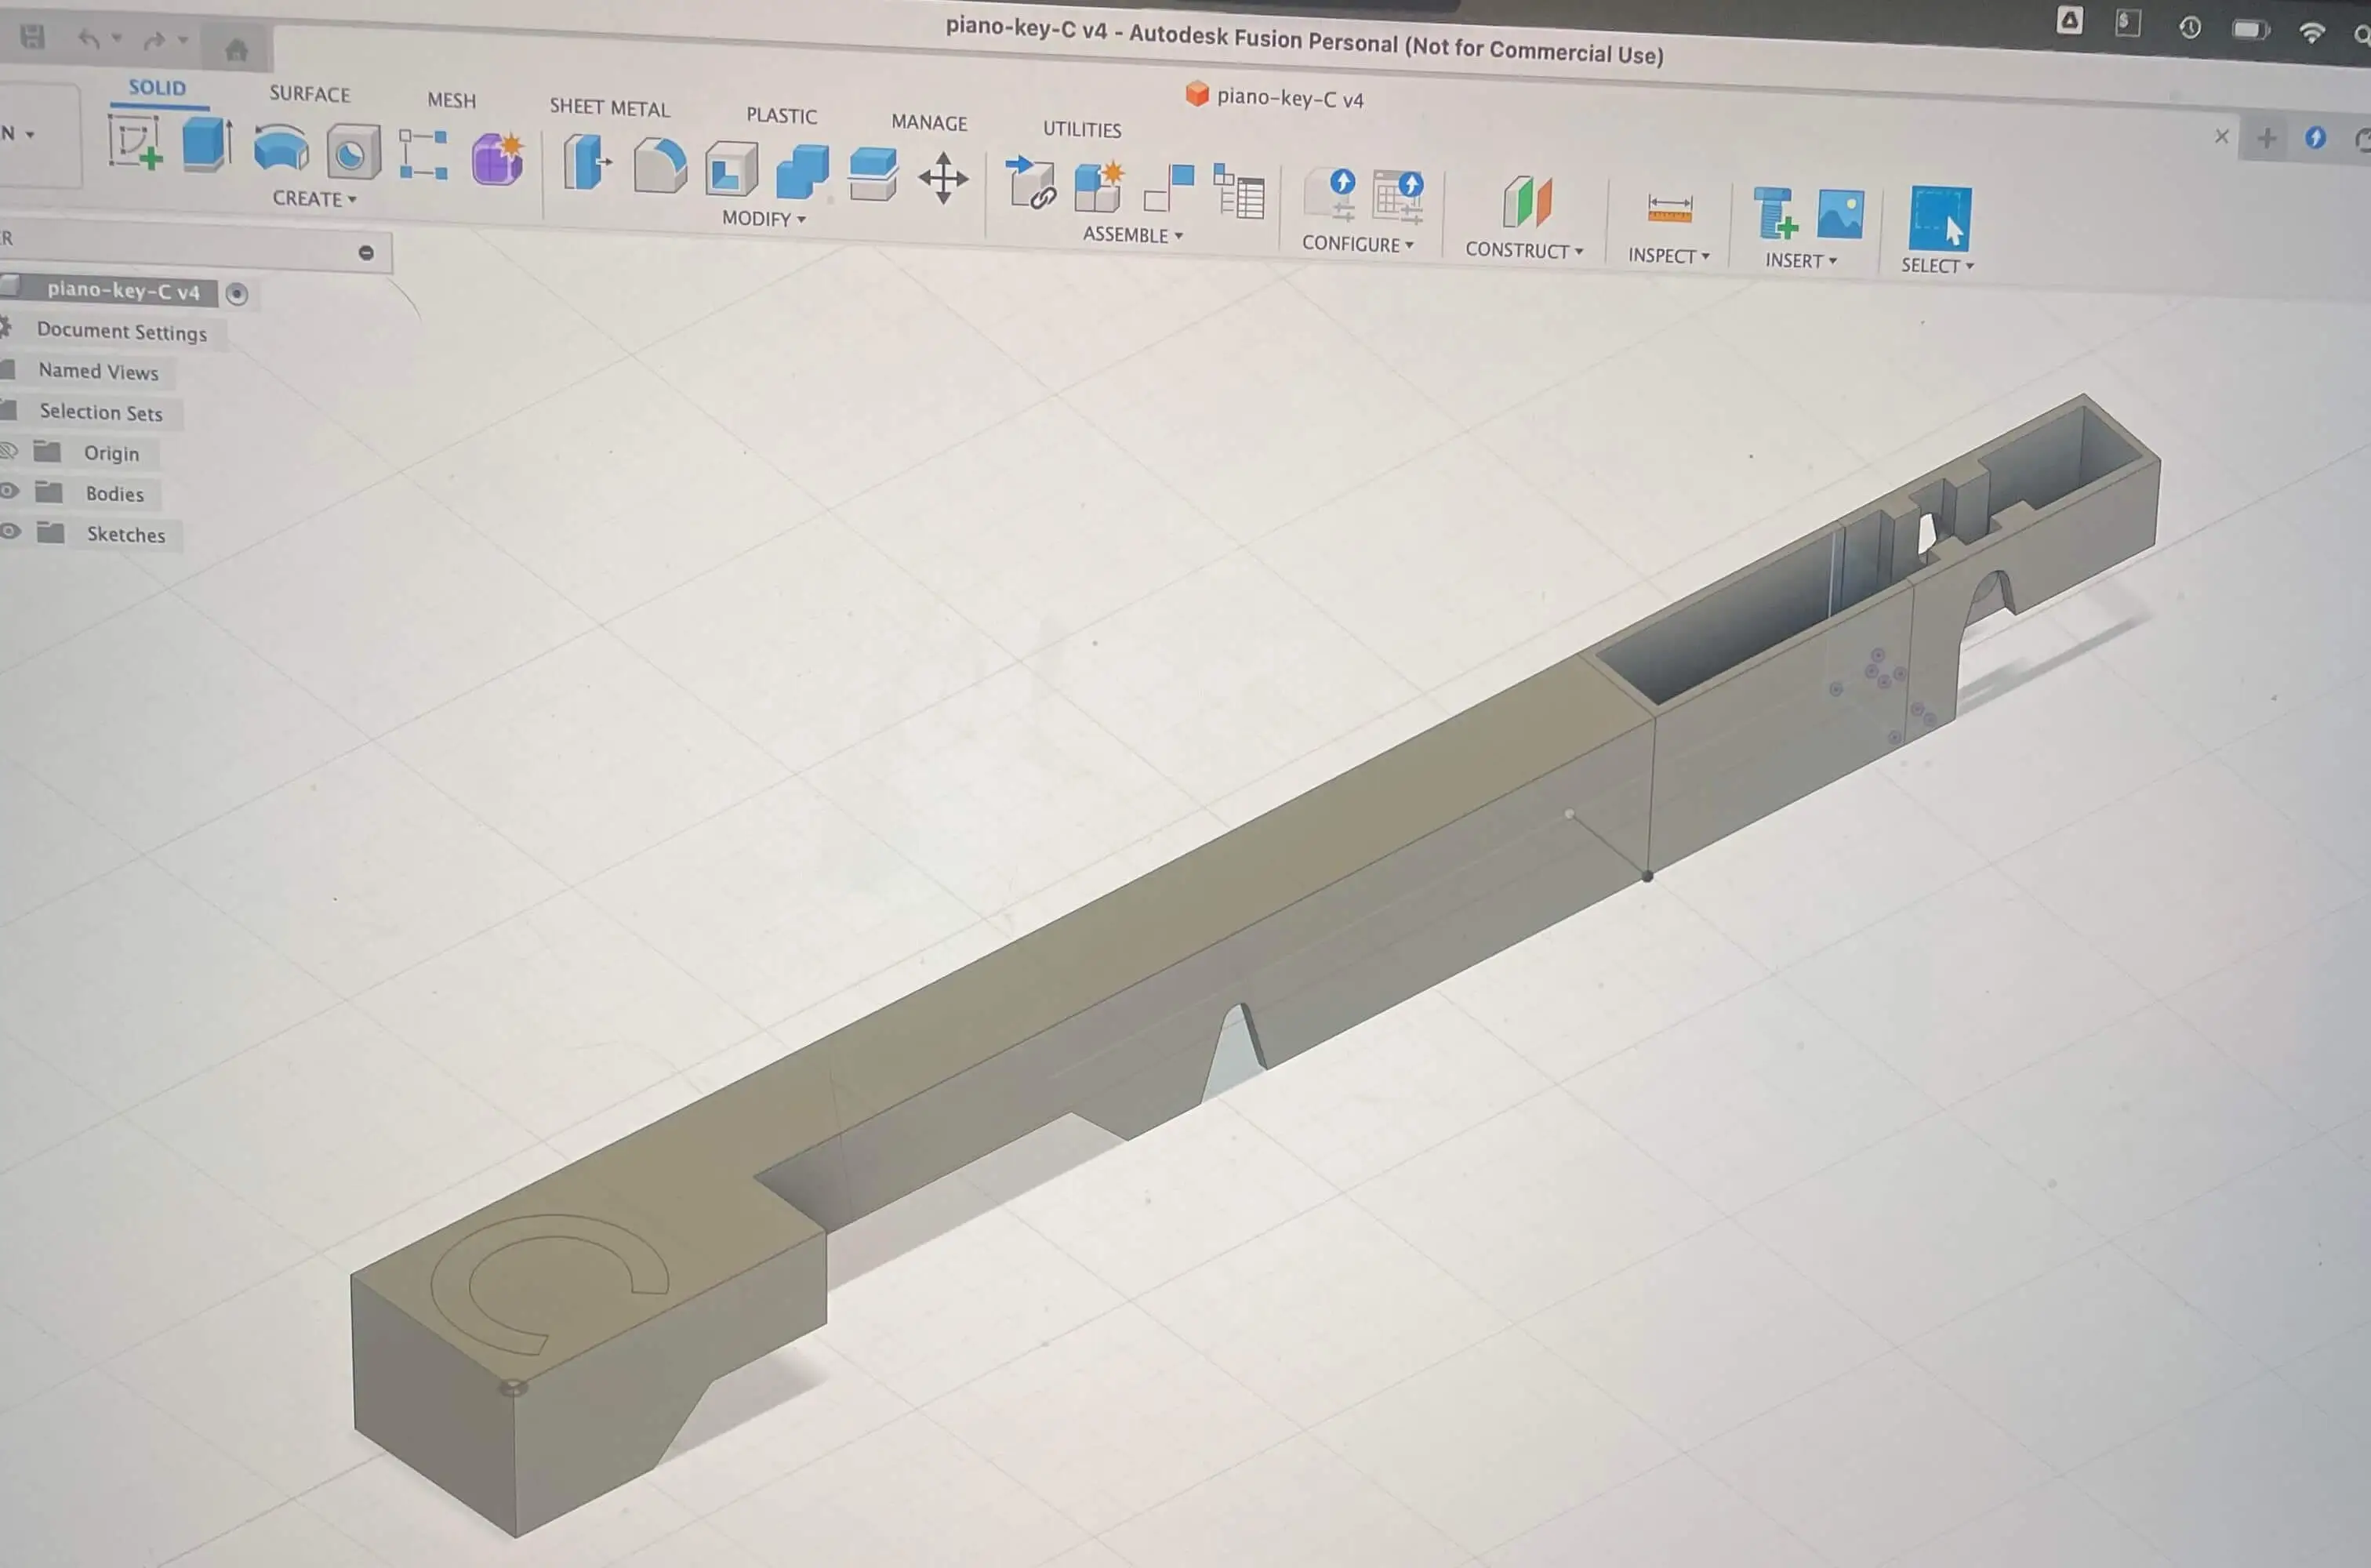Click the Measure ruler icon
2371x1568 pixels.
[x=1669, y=209]
